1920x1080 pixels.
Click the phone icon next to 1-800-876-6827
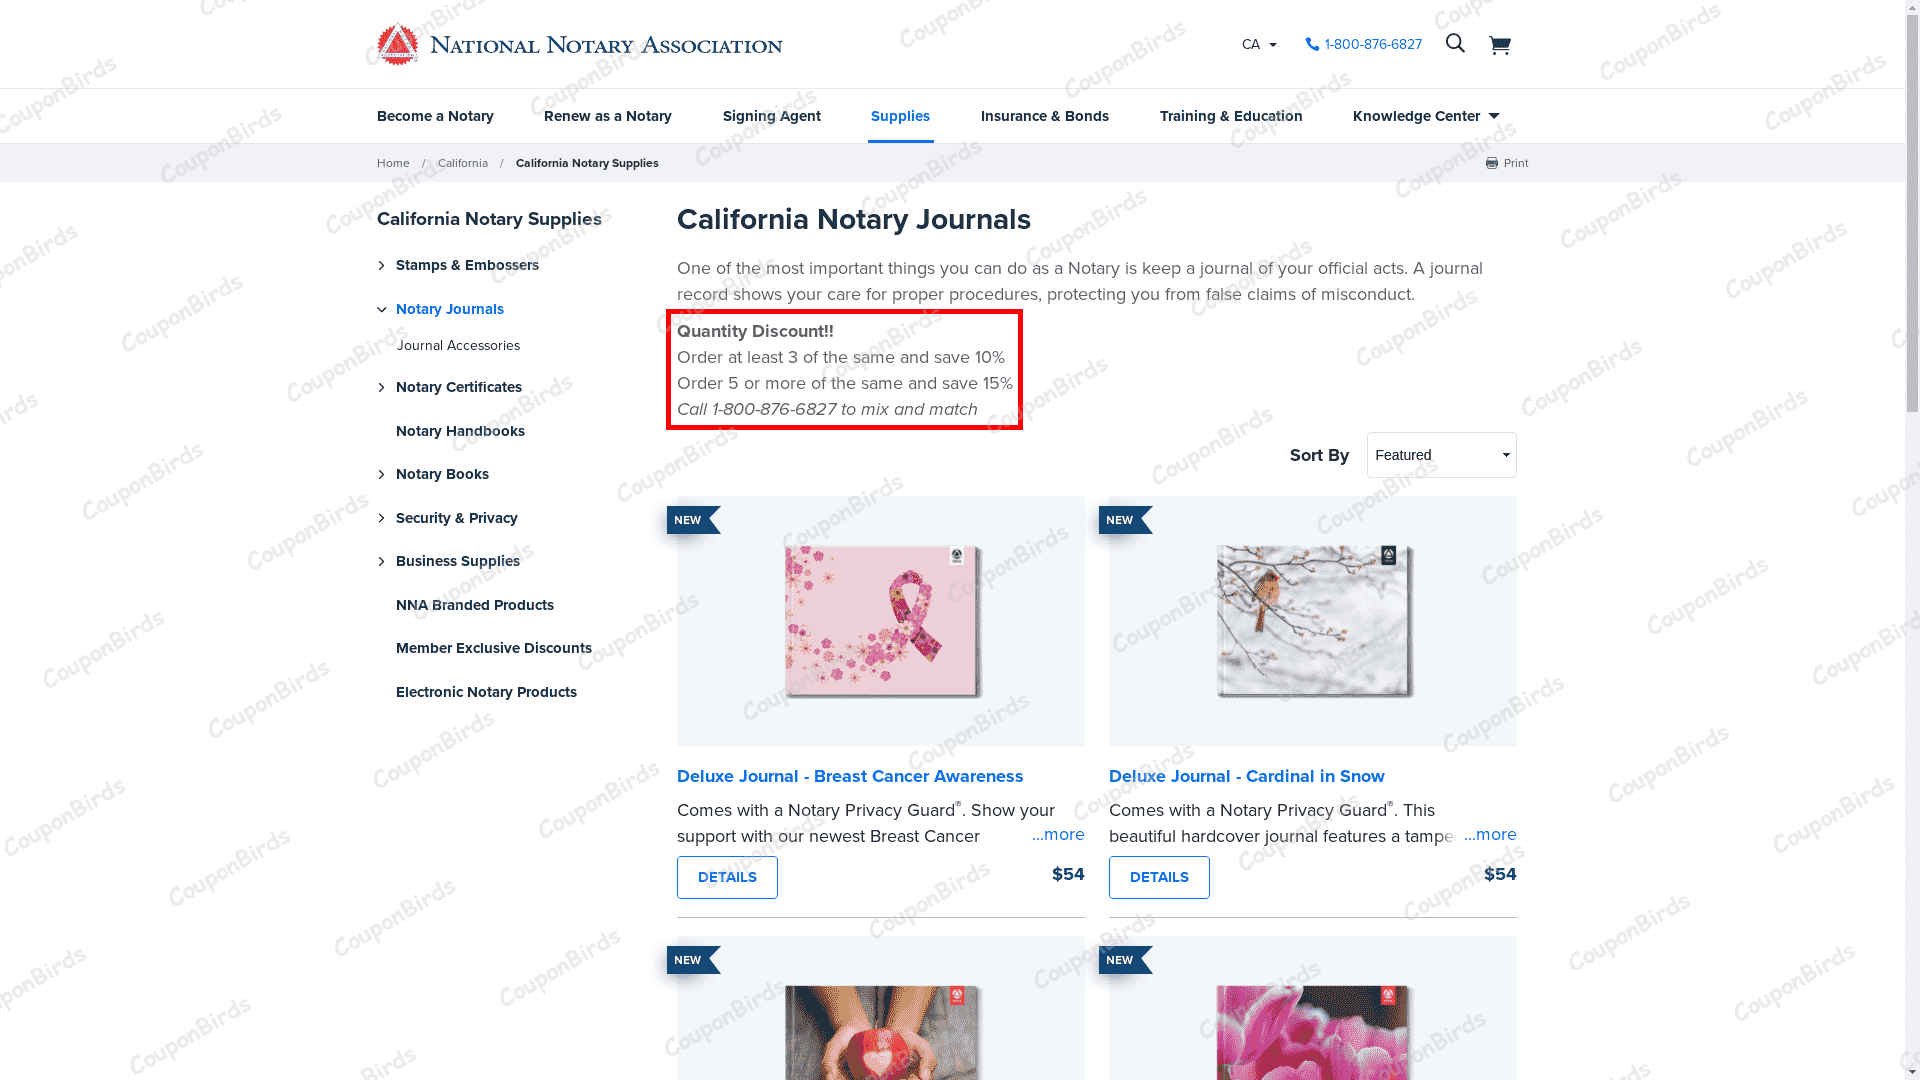[x=1313, y=44]
